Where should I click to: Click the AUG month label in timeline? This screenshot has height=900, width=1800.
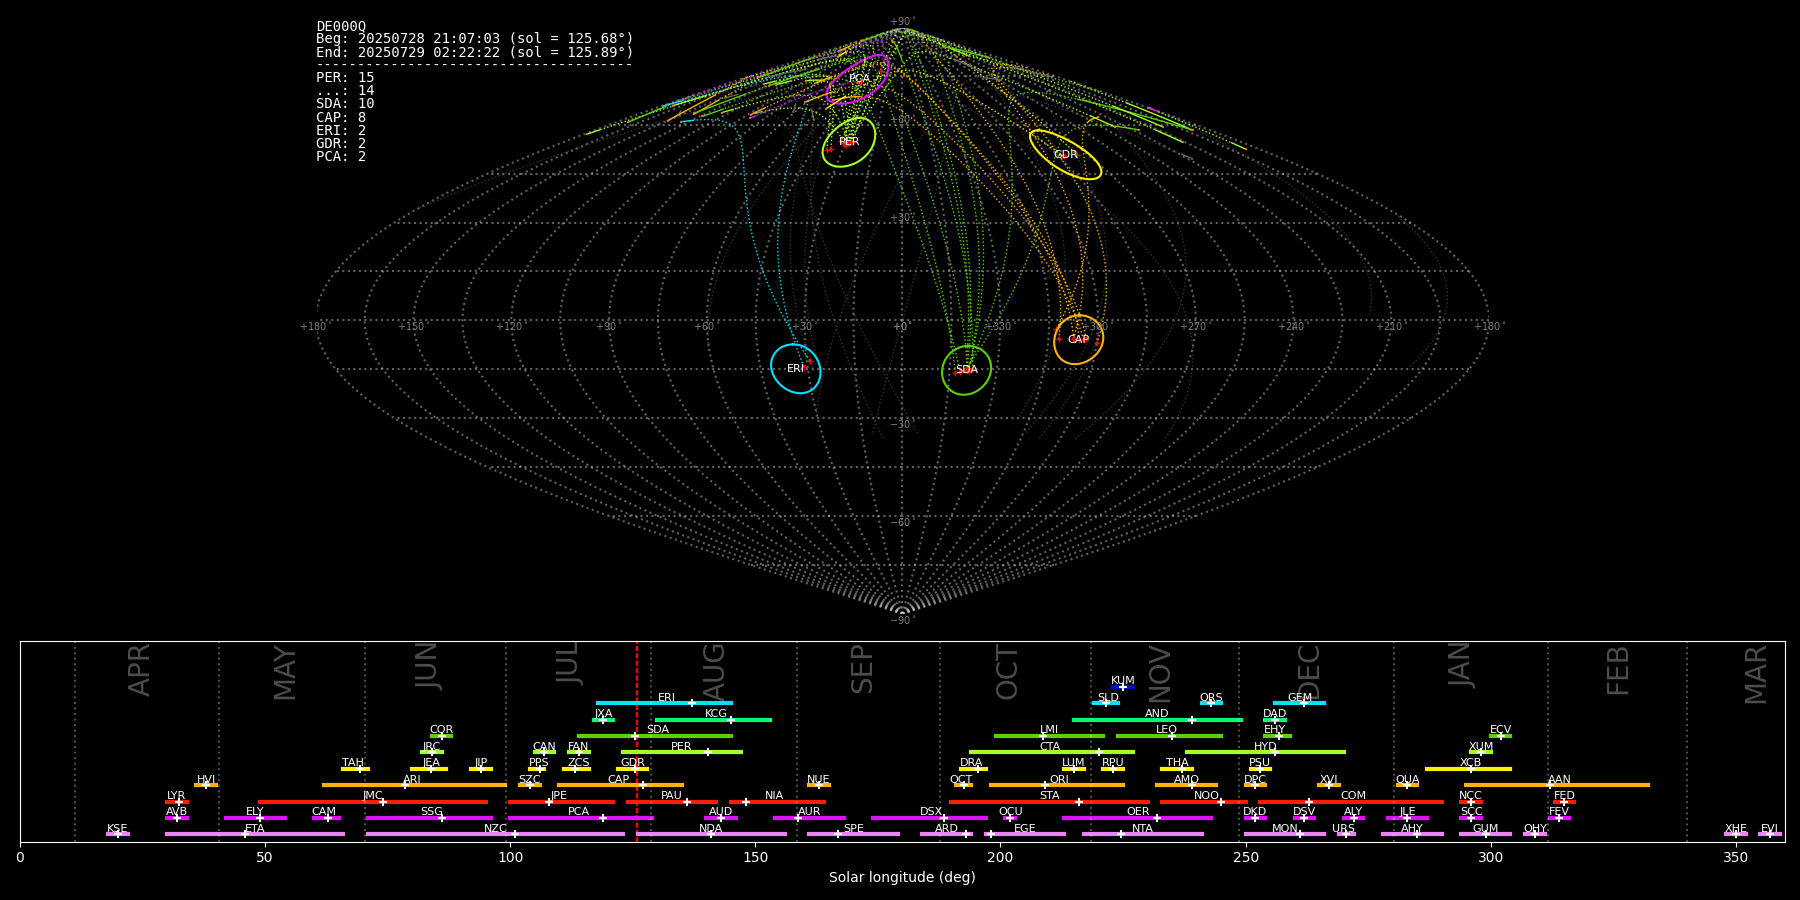[714, 669]
